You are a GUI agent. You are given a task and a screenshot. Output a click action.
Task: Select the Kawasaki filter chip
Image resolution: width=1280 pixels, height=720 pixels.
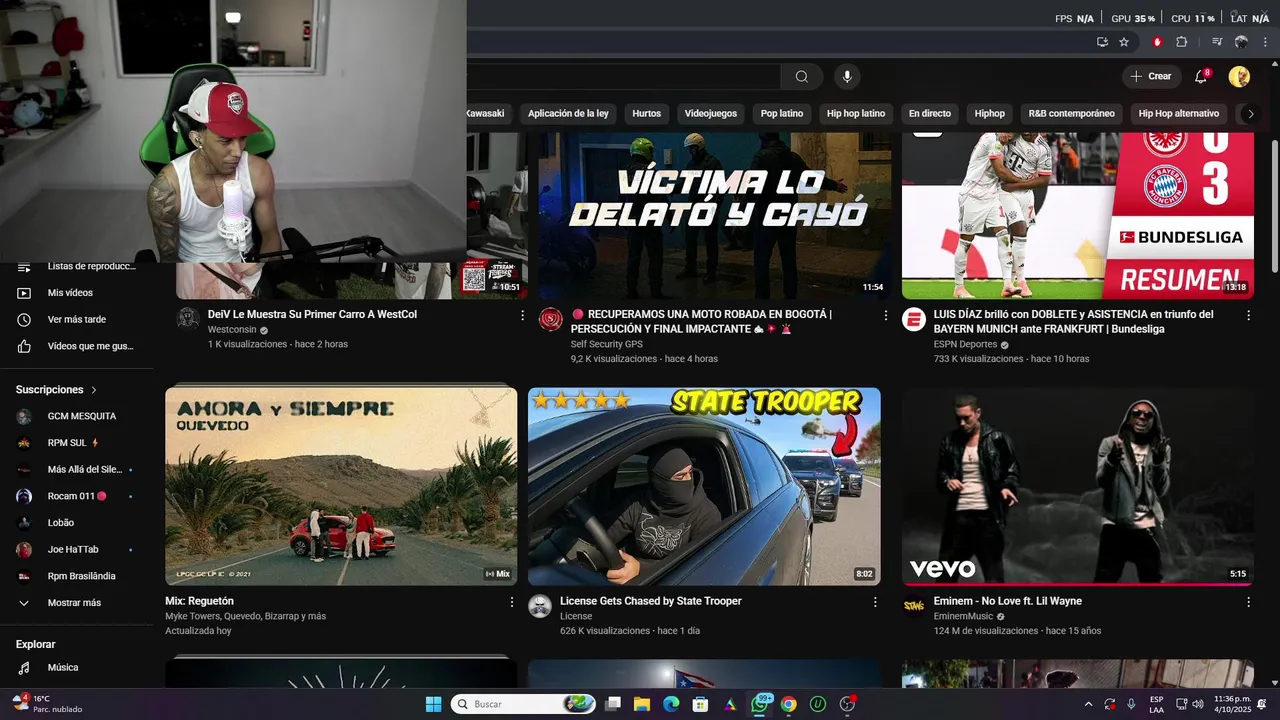coord(486,113)
